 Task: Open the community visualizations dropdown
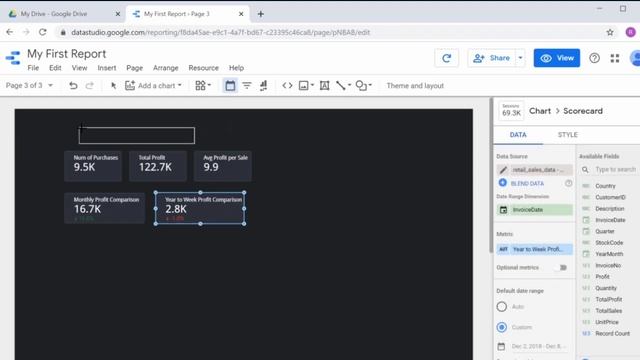(x=203, y=85)
